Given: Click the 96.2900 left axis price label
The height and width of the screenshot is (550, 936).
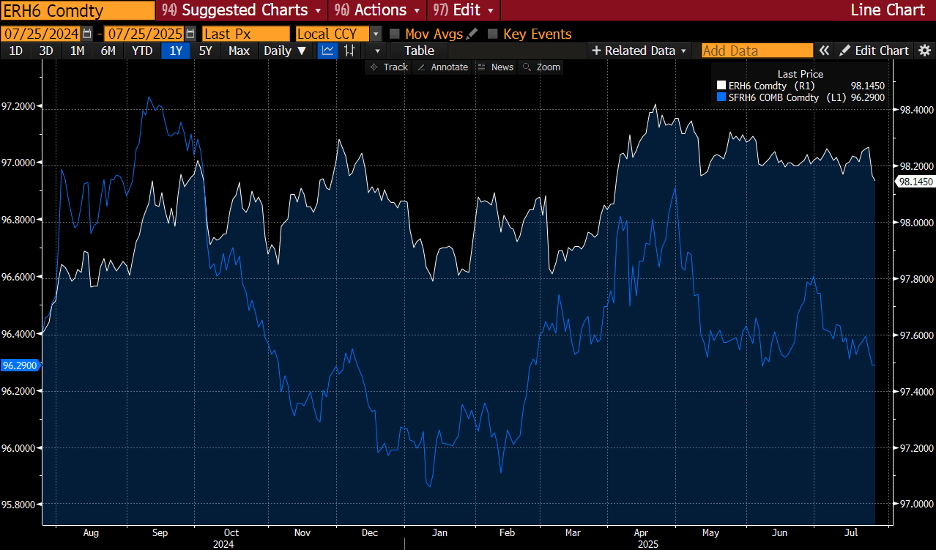Looking at the screenshot, I should (x=19, y=365).
